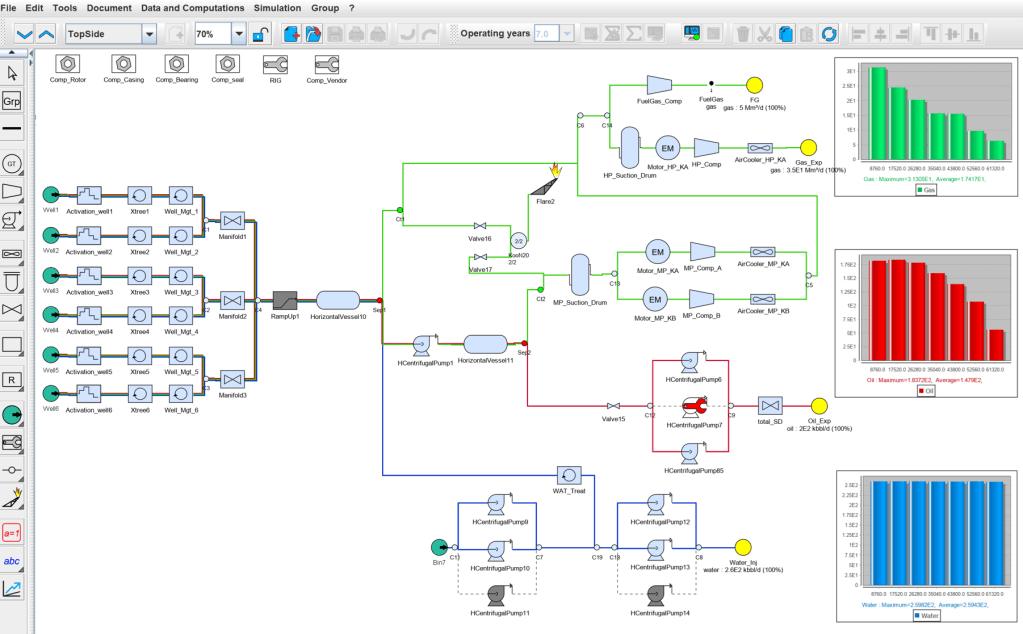Toggle the Gas legend checkbox
This screenshot has width=1023, height=634.
[x=916, y=190]
